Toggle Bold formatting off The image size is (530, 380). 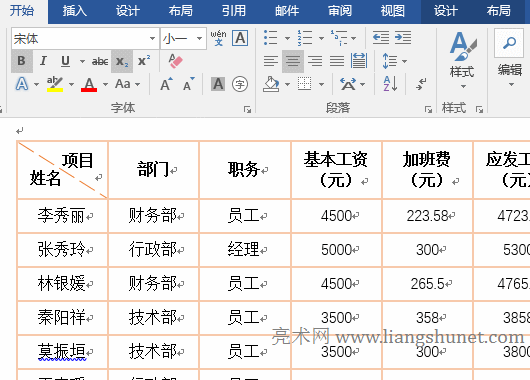pyautogui.click(x=22, y=61)
